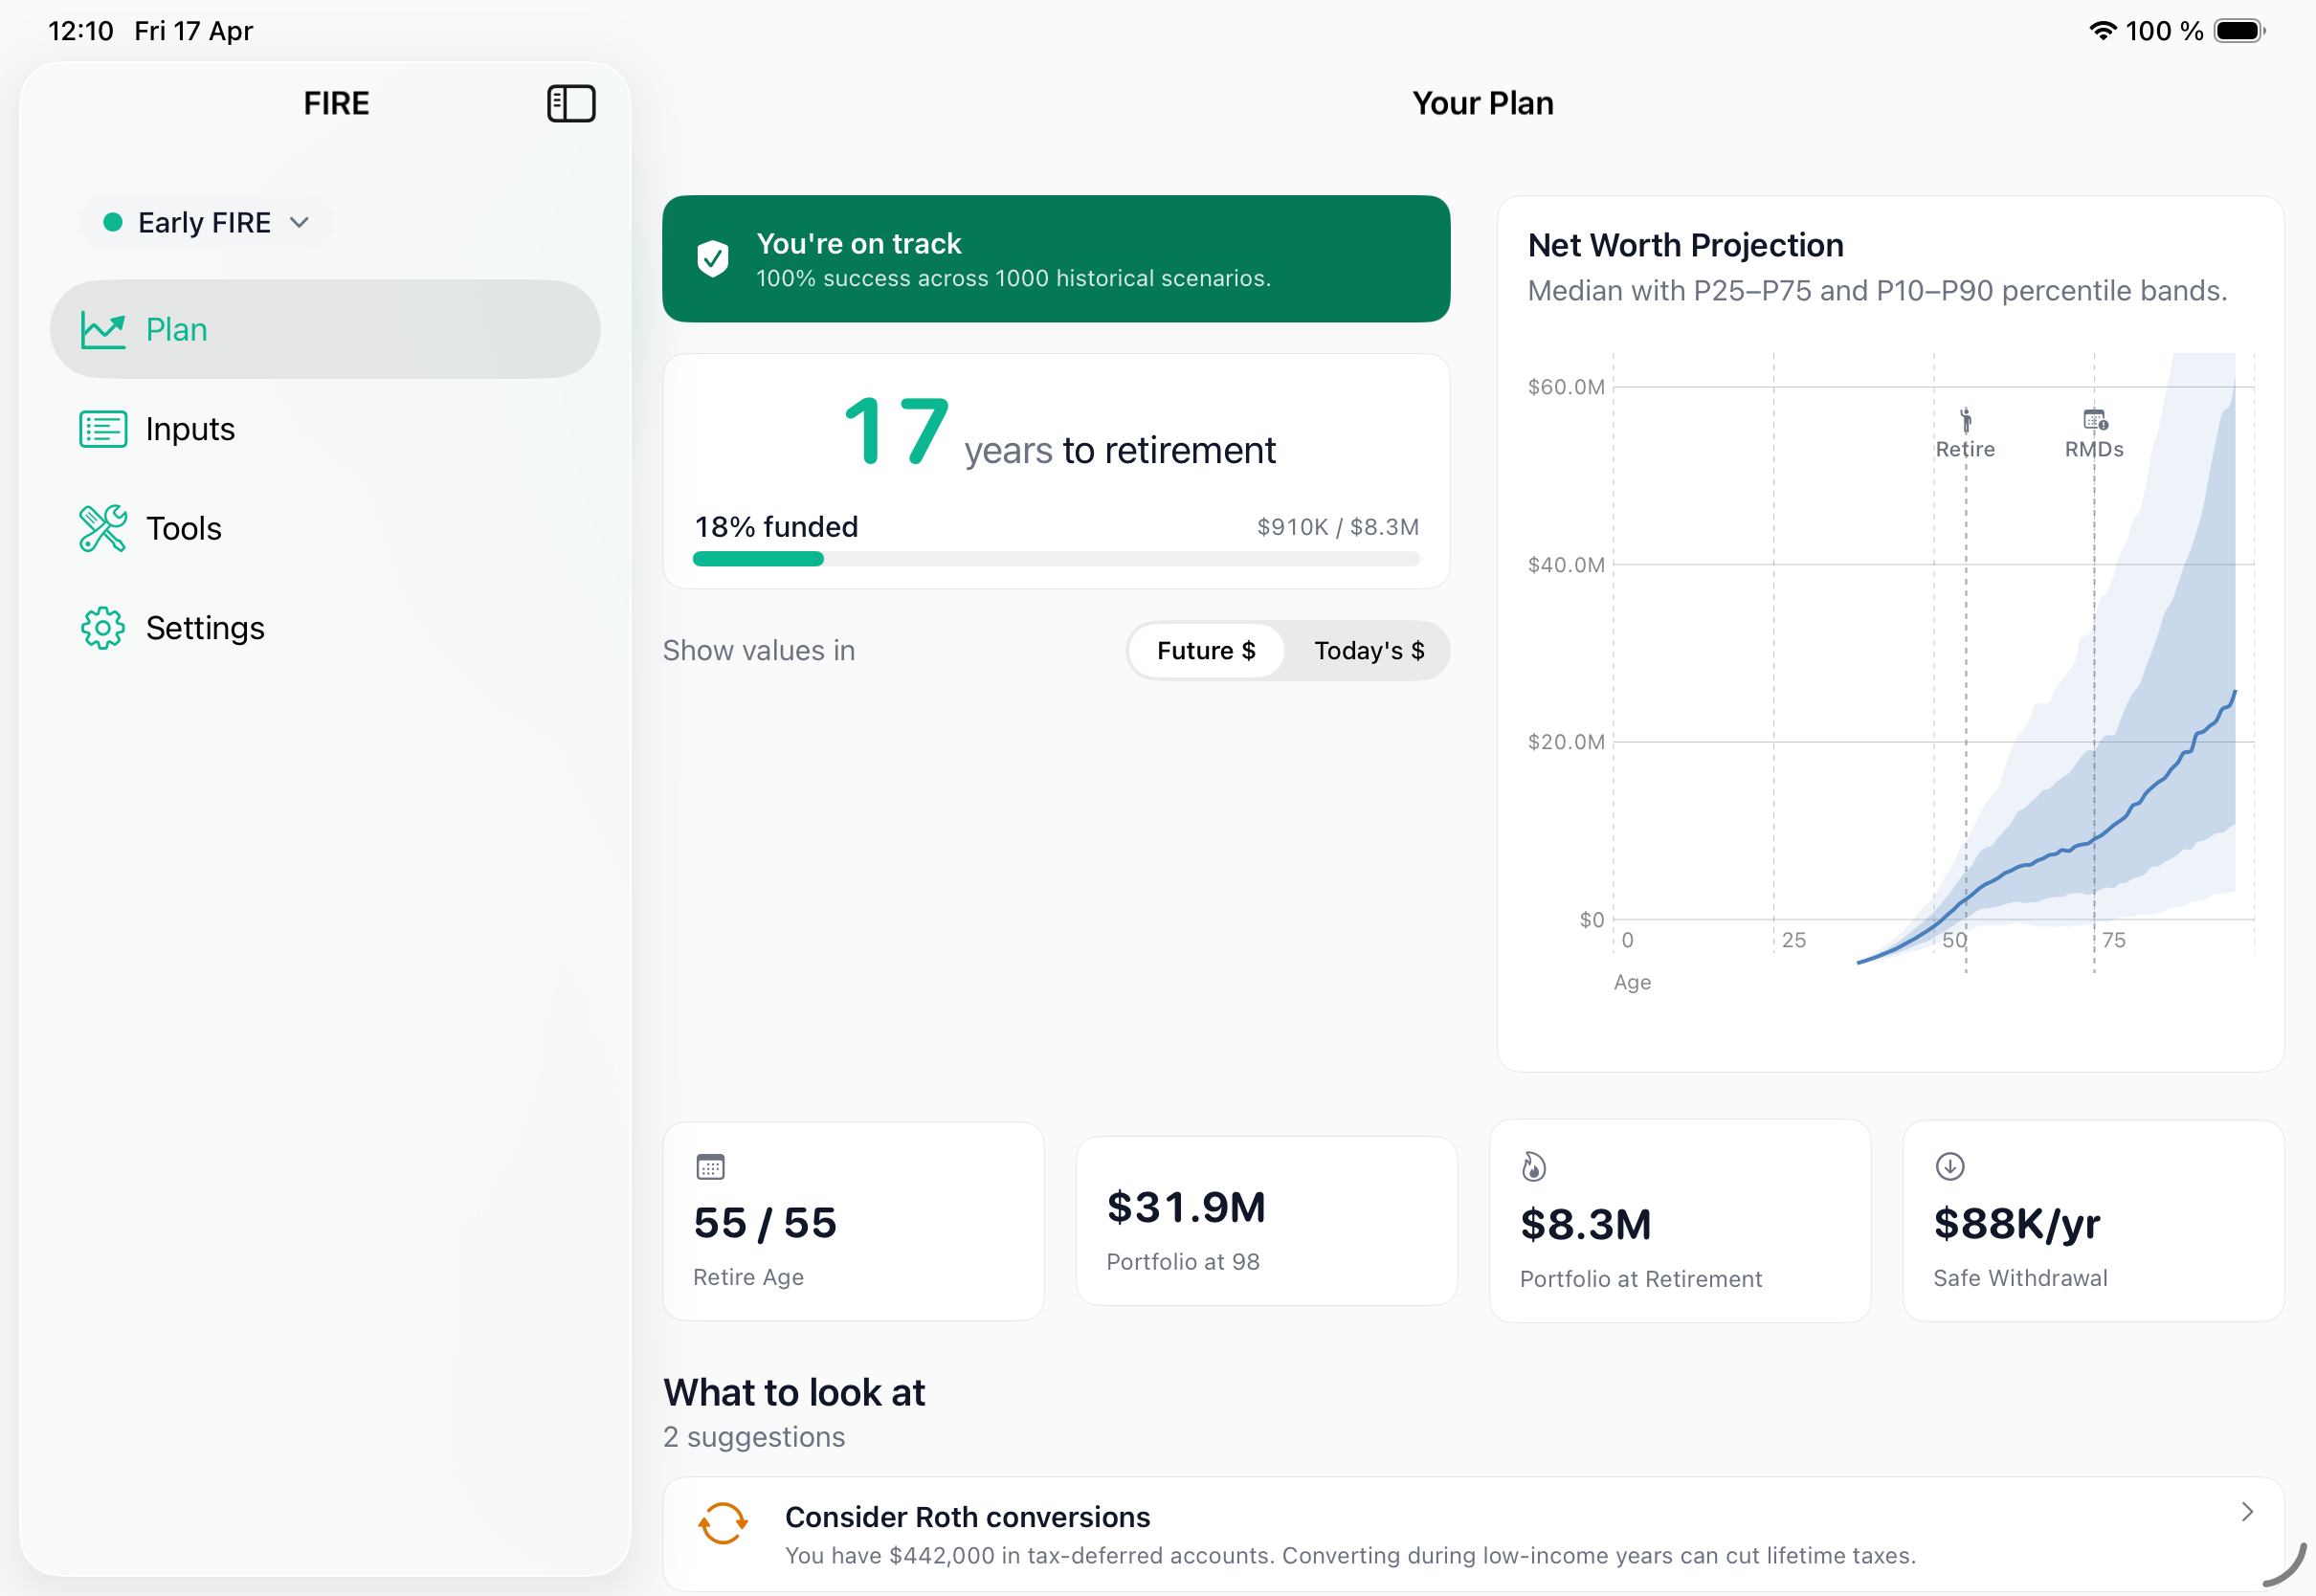Click the RMDs calendar marker icon on chart

tap(2095, 420)
